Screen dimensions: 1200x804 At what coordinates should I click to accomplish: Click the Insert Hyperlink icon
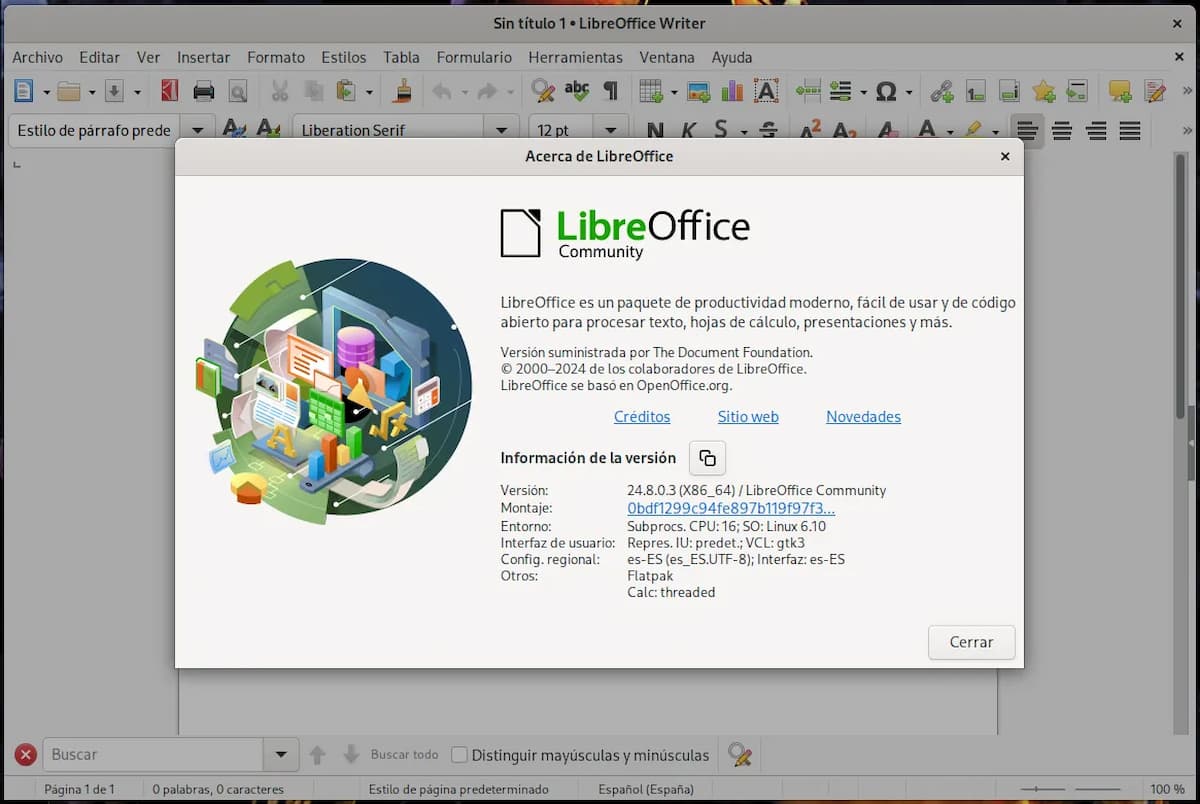942,92
